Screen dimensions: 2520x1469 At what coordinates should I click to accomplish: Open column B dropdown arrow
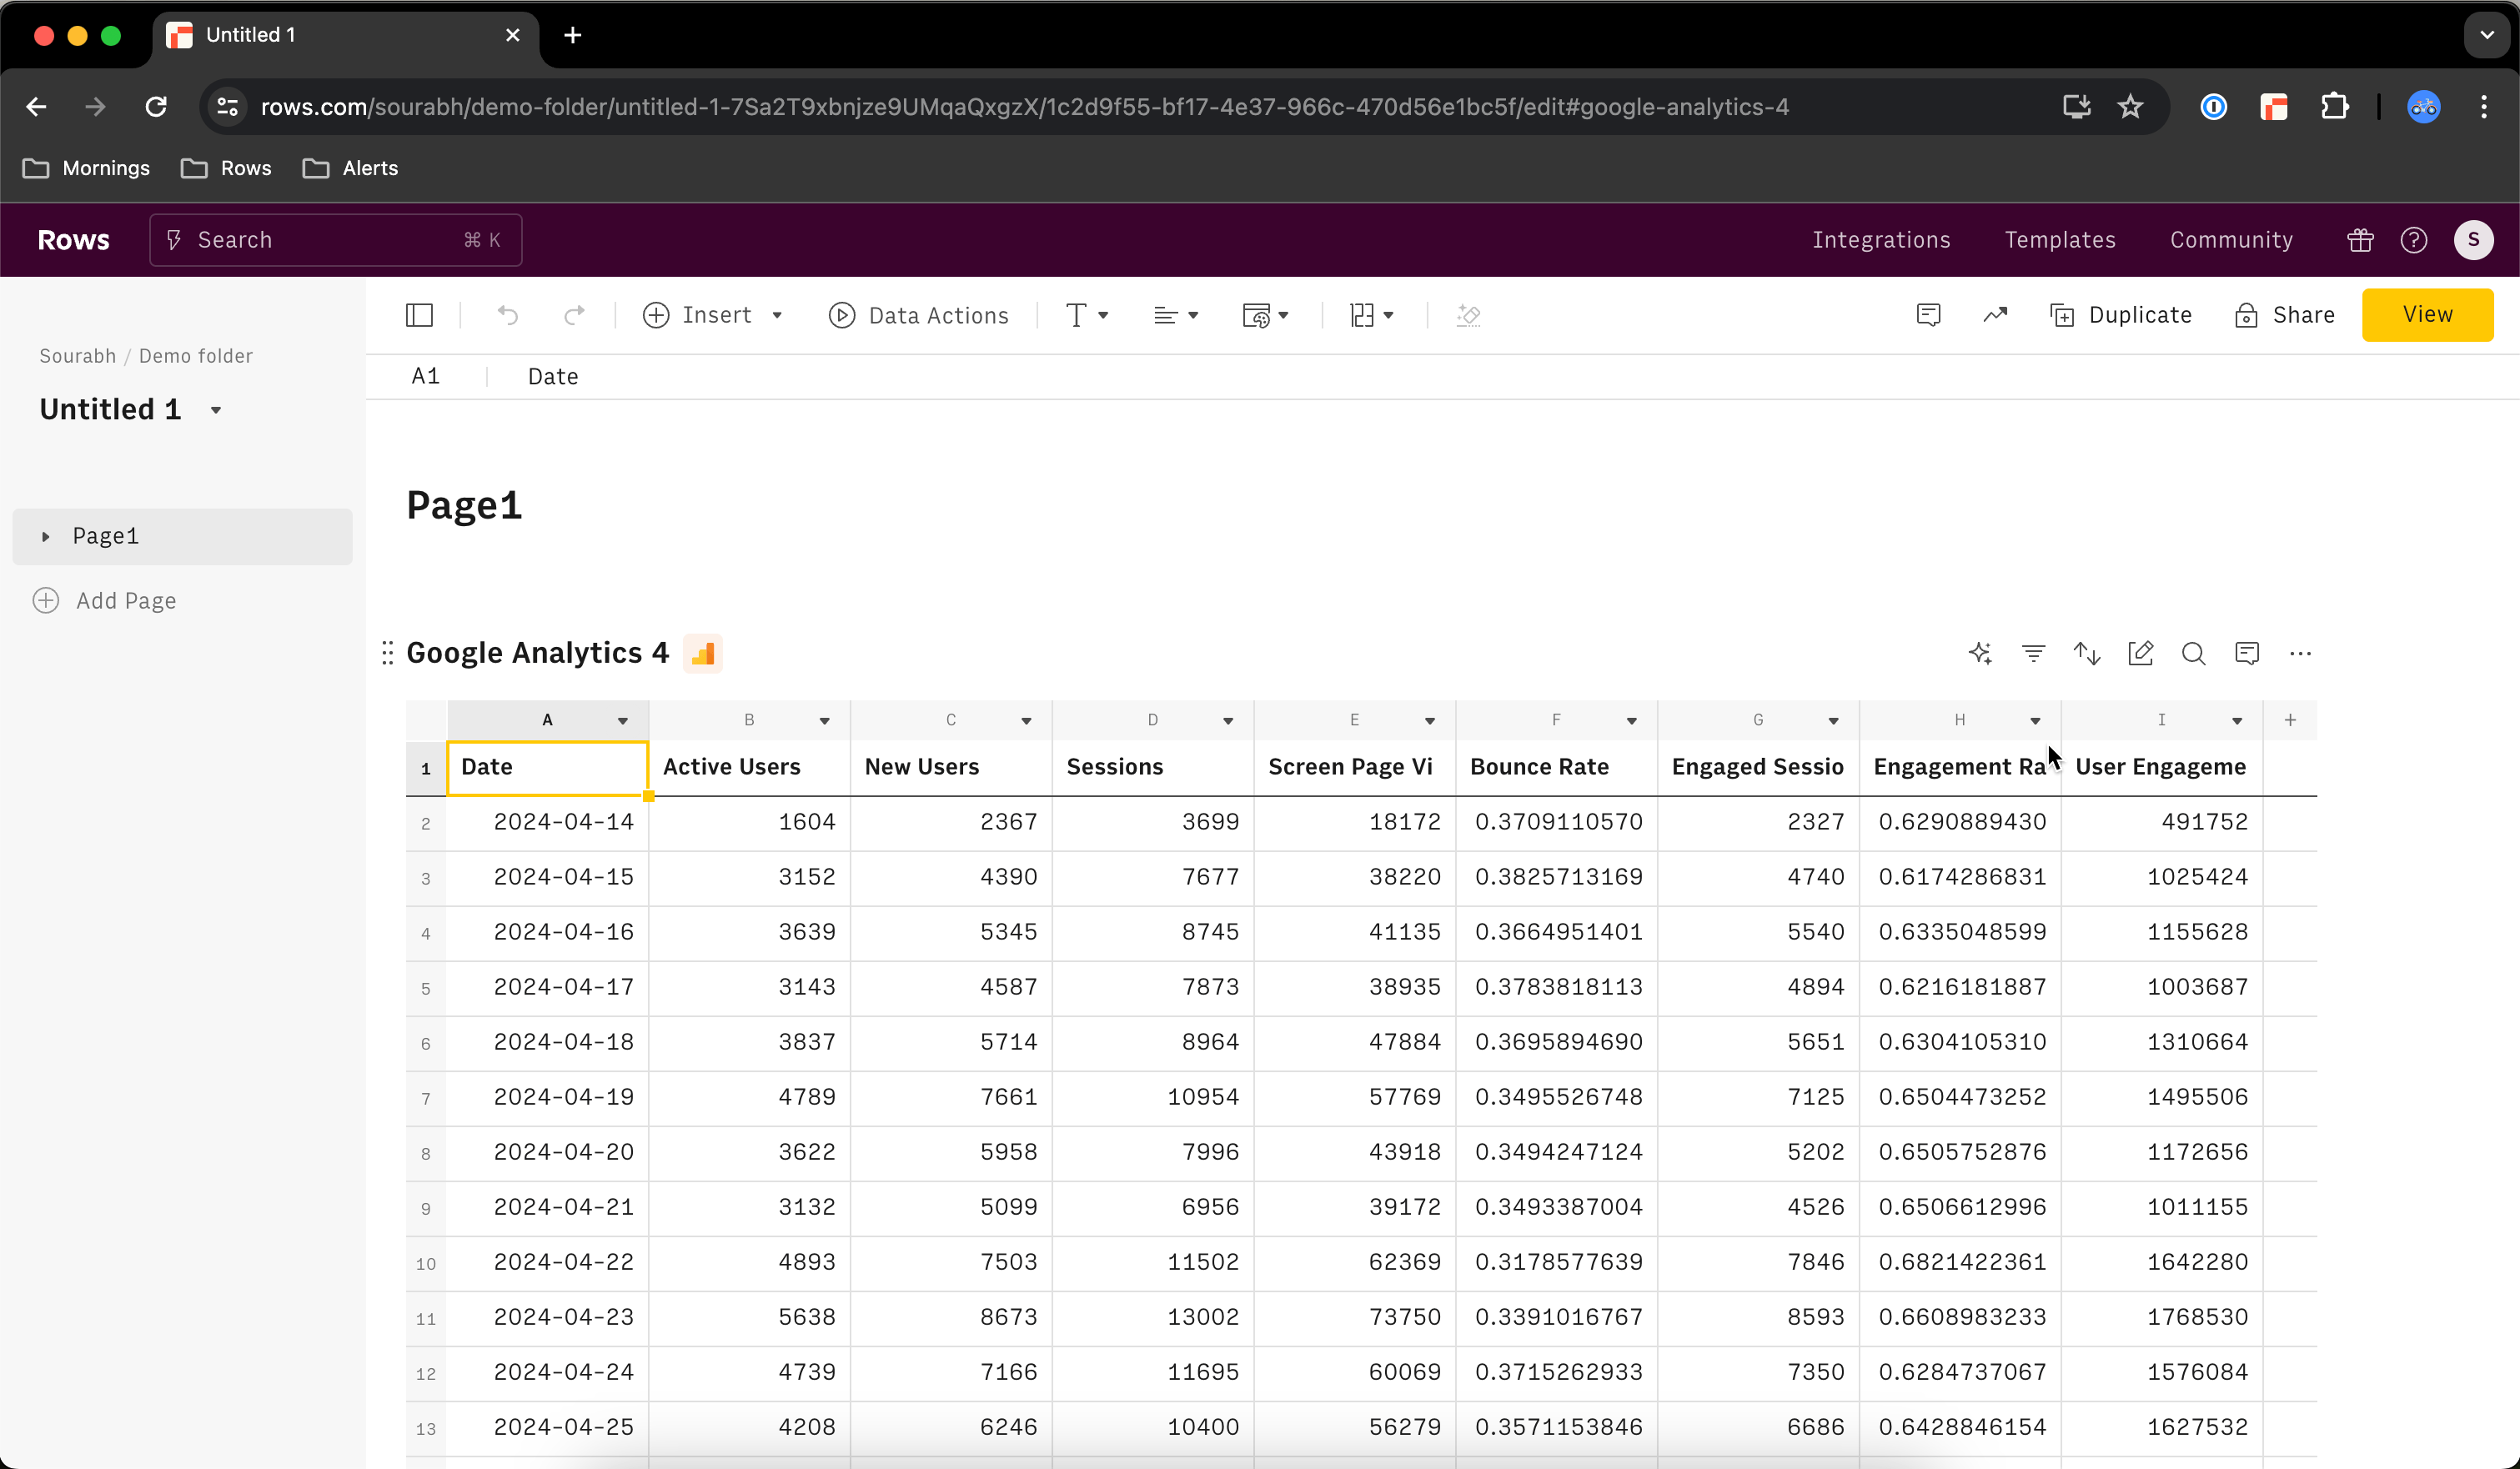point(824,720)
